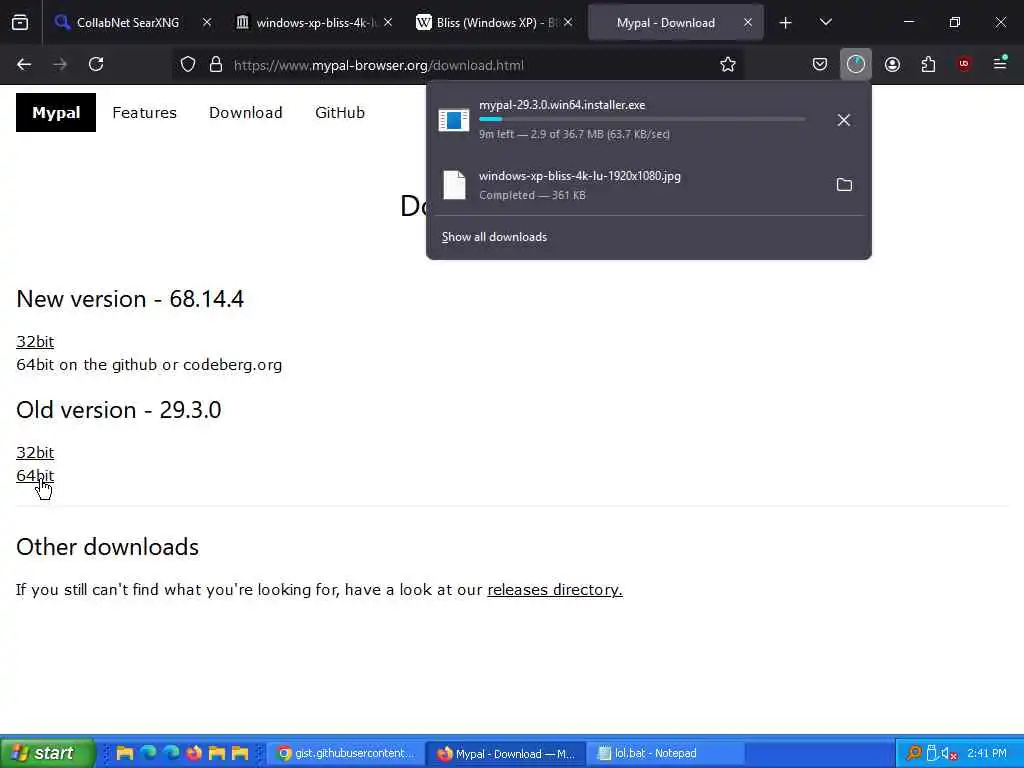Switch to the Bliss (Windows XP) tab
The height and width of the screenshot is (768, 1024).
(493, 22)
